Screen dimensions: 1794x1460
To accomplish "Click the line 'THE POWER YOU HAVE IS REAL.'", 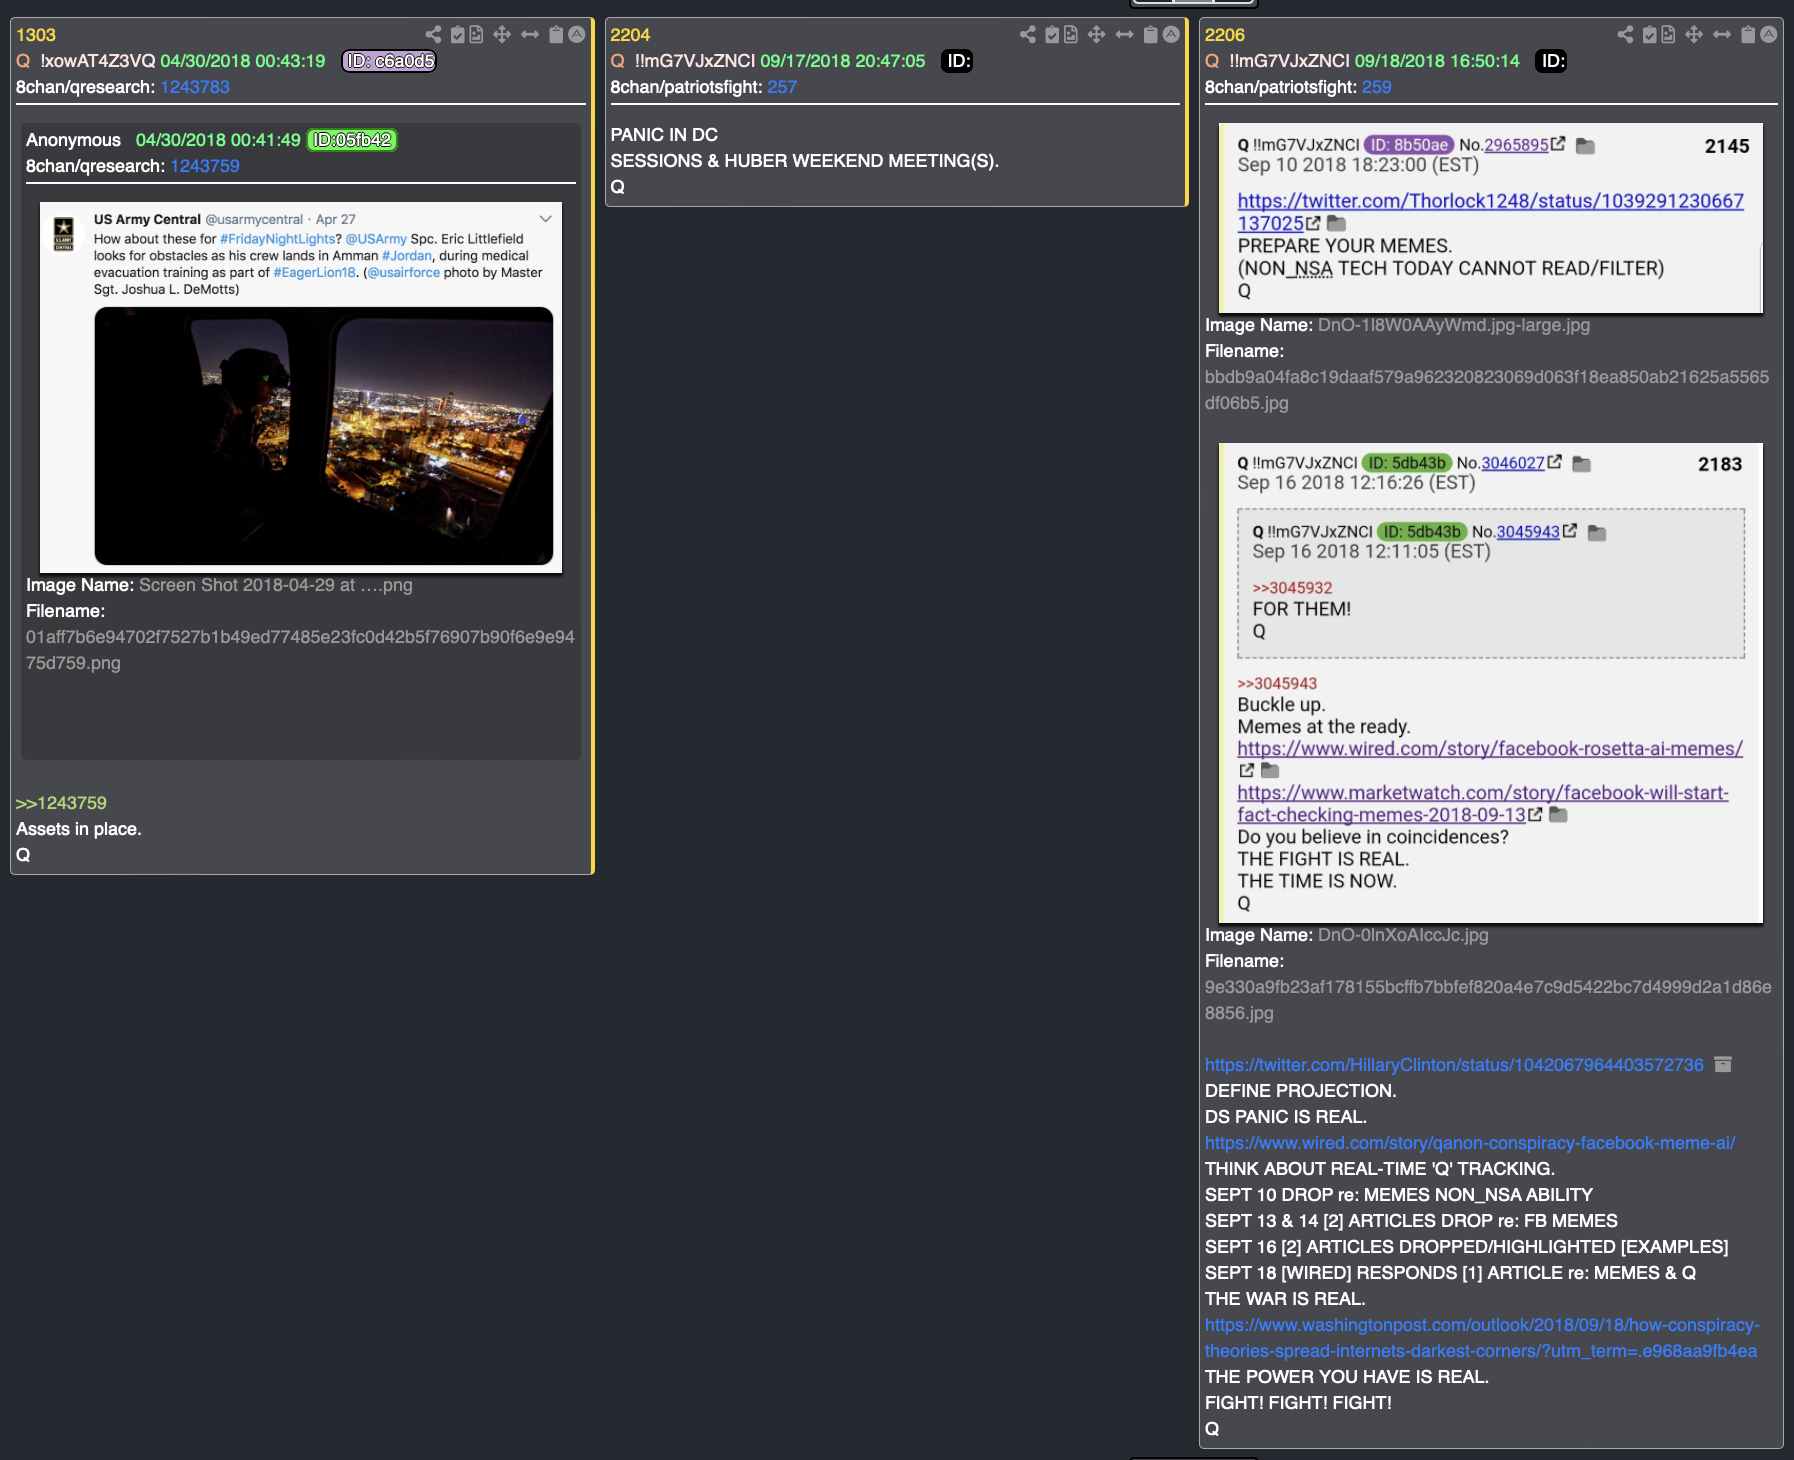I will [x=1347, y=1377].
